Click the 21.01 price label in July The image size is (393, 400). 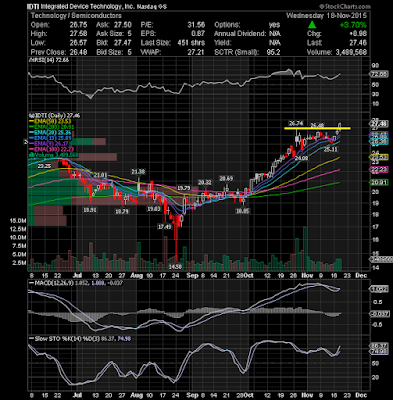tap(100, 175)
